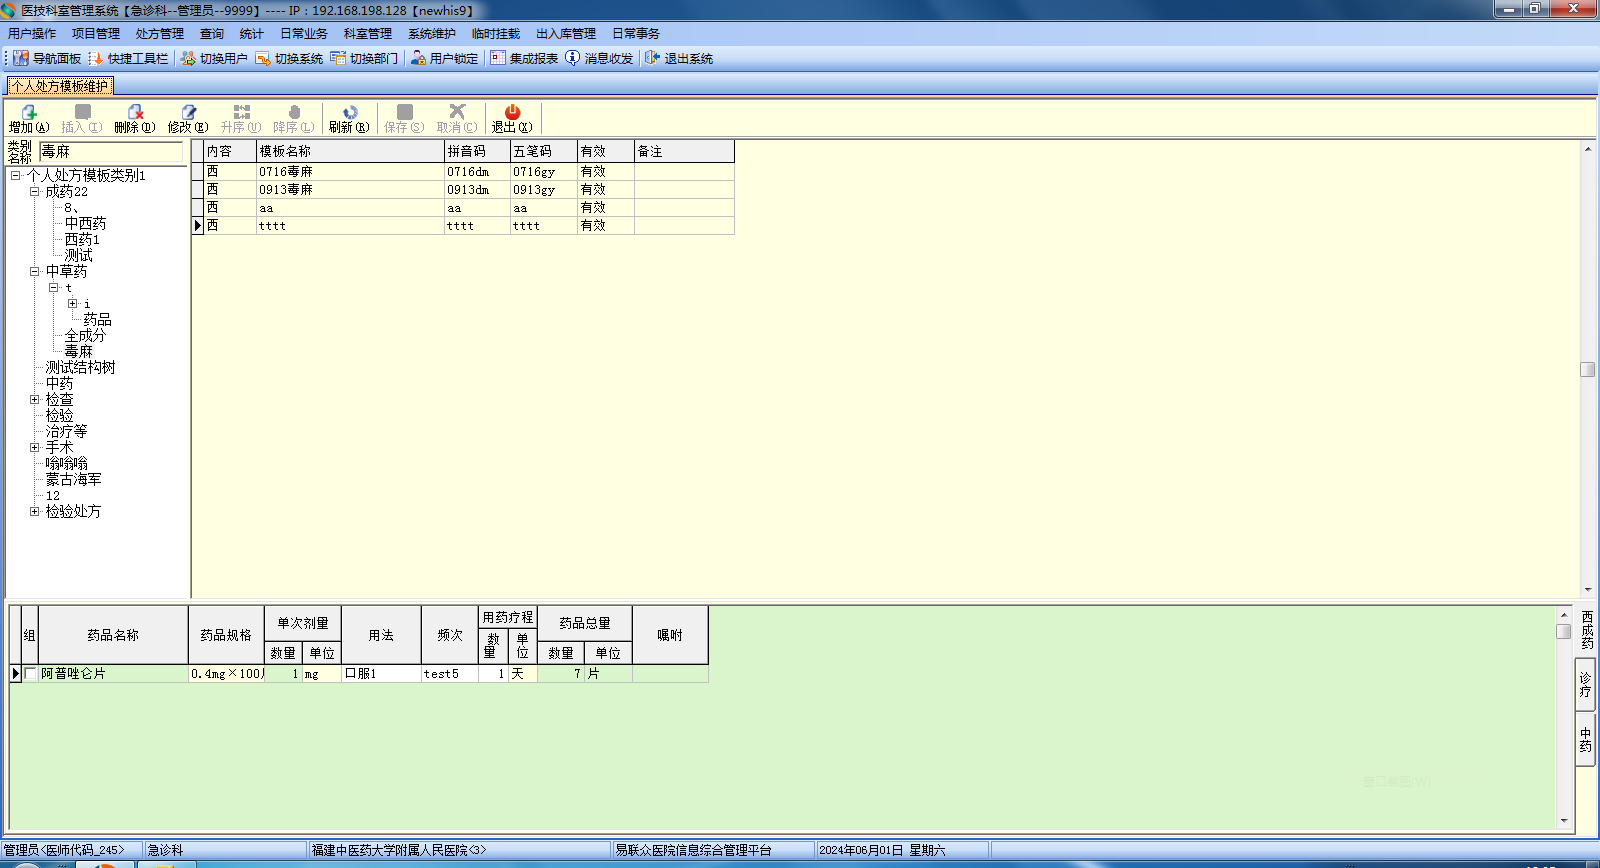Select the 全成分 tree item
Screen dimensions: 1600x868
(85, 336)
